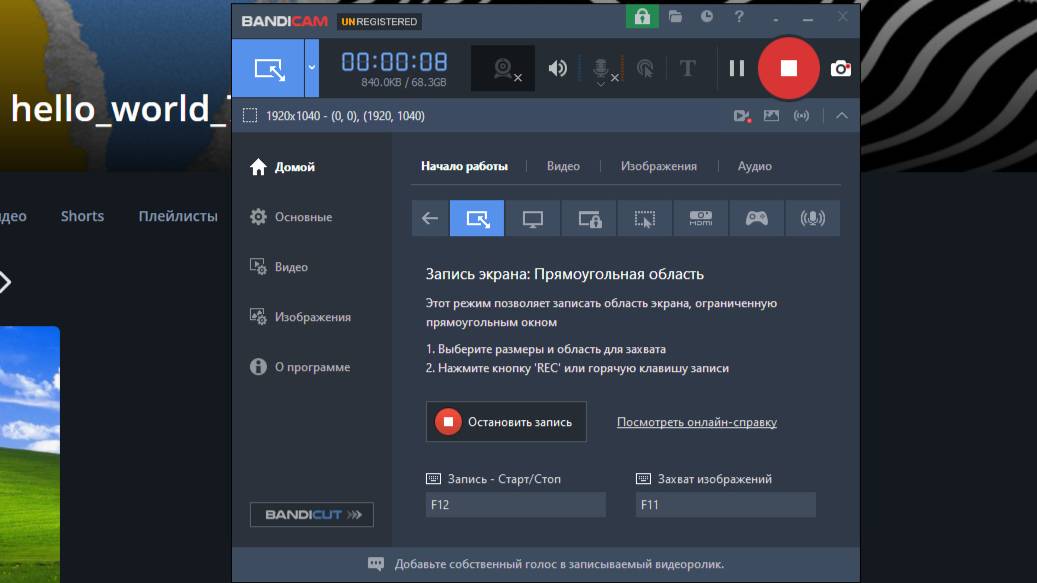Toggle mouse click effect icon
This screenshot has width=1037, height=583.
(645, 68)
